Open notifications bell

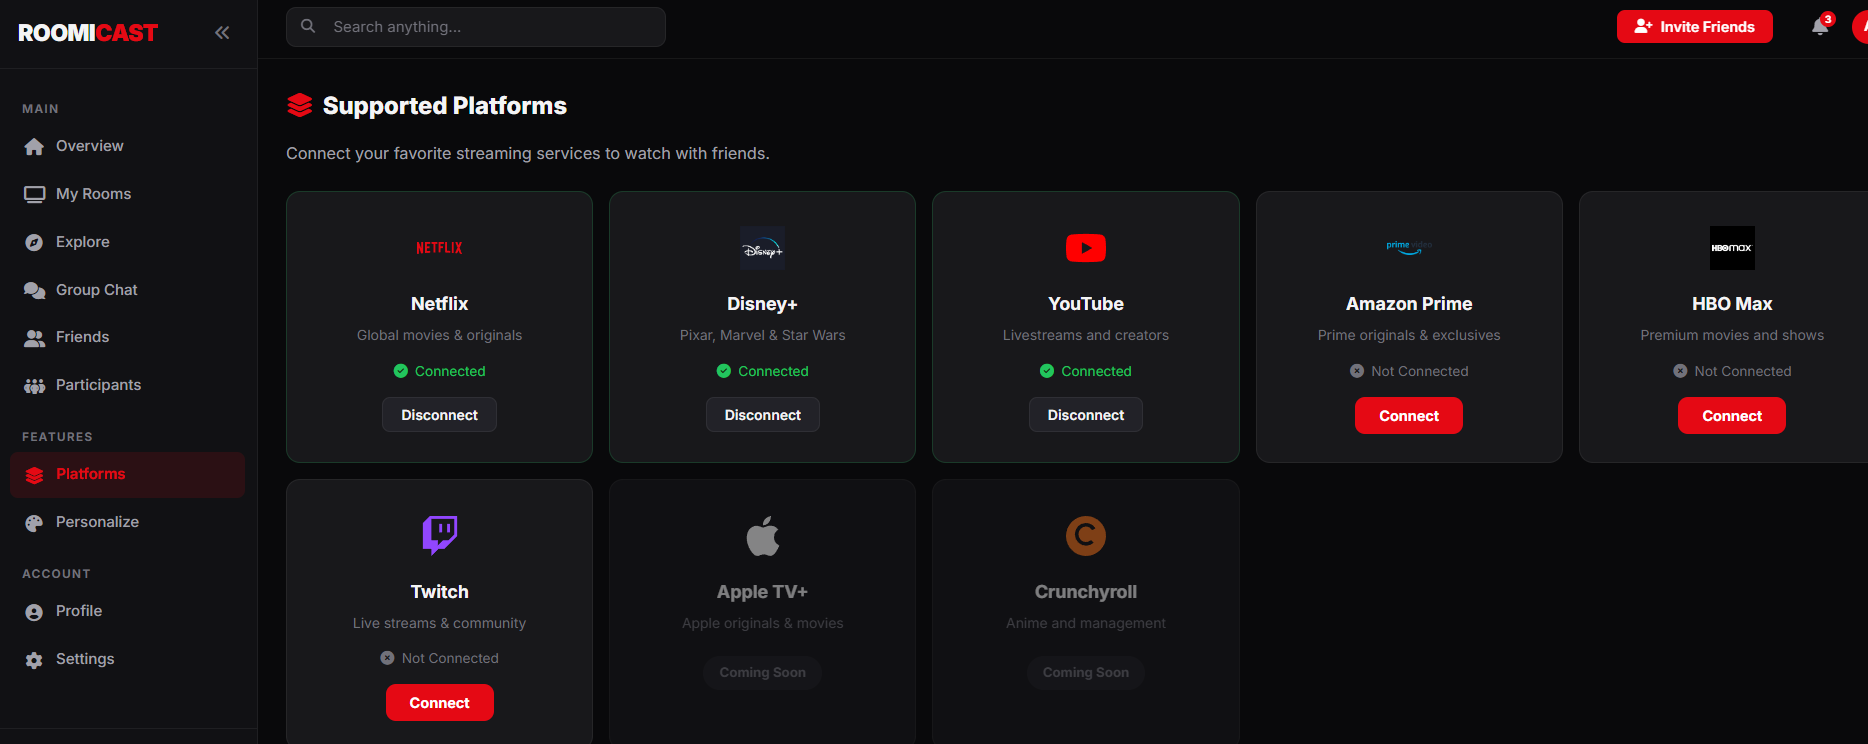pos(1821,27)
